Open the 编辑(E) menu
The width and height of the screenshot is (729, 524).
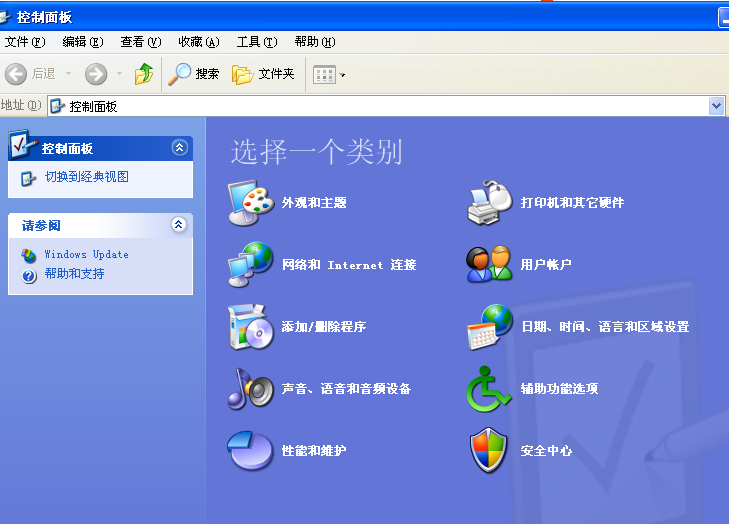(83, 42)
